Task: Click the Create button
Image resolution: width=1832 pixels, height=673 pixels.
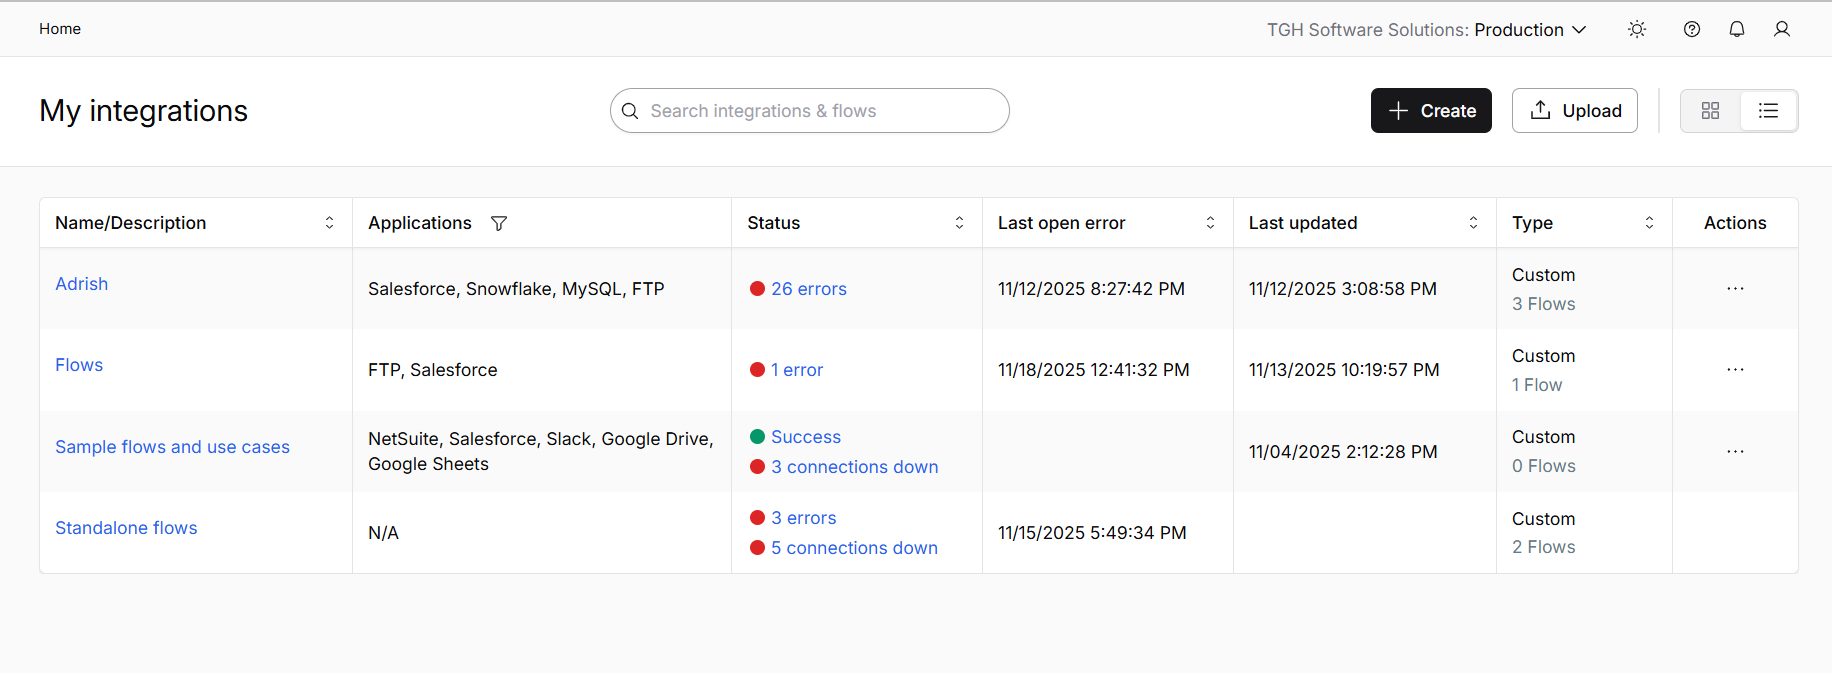Action: click(1431, 111)
